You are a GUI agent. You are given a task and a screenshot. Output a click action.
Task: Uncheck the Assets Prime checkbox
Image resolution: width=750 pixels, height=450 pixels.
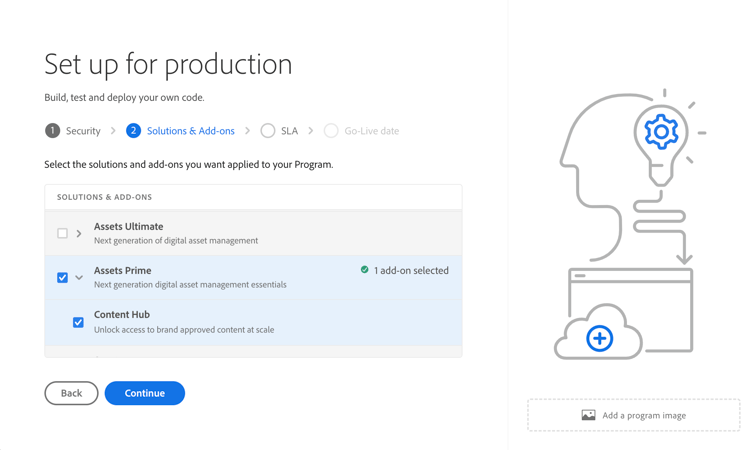(x=62, y=277)
